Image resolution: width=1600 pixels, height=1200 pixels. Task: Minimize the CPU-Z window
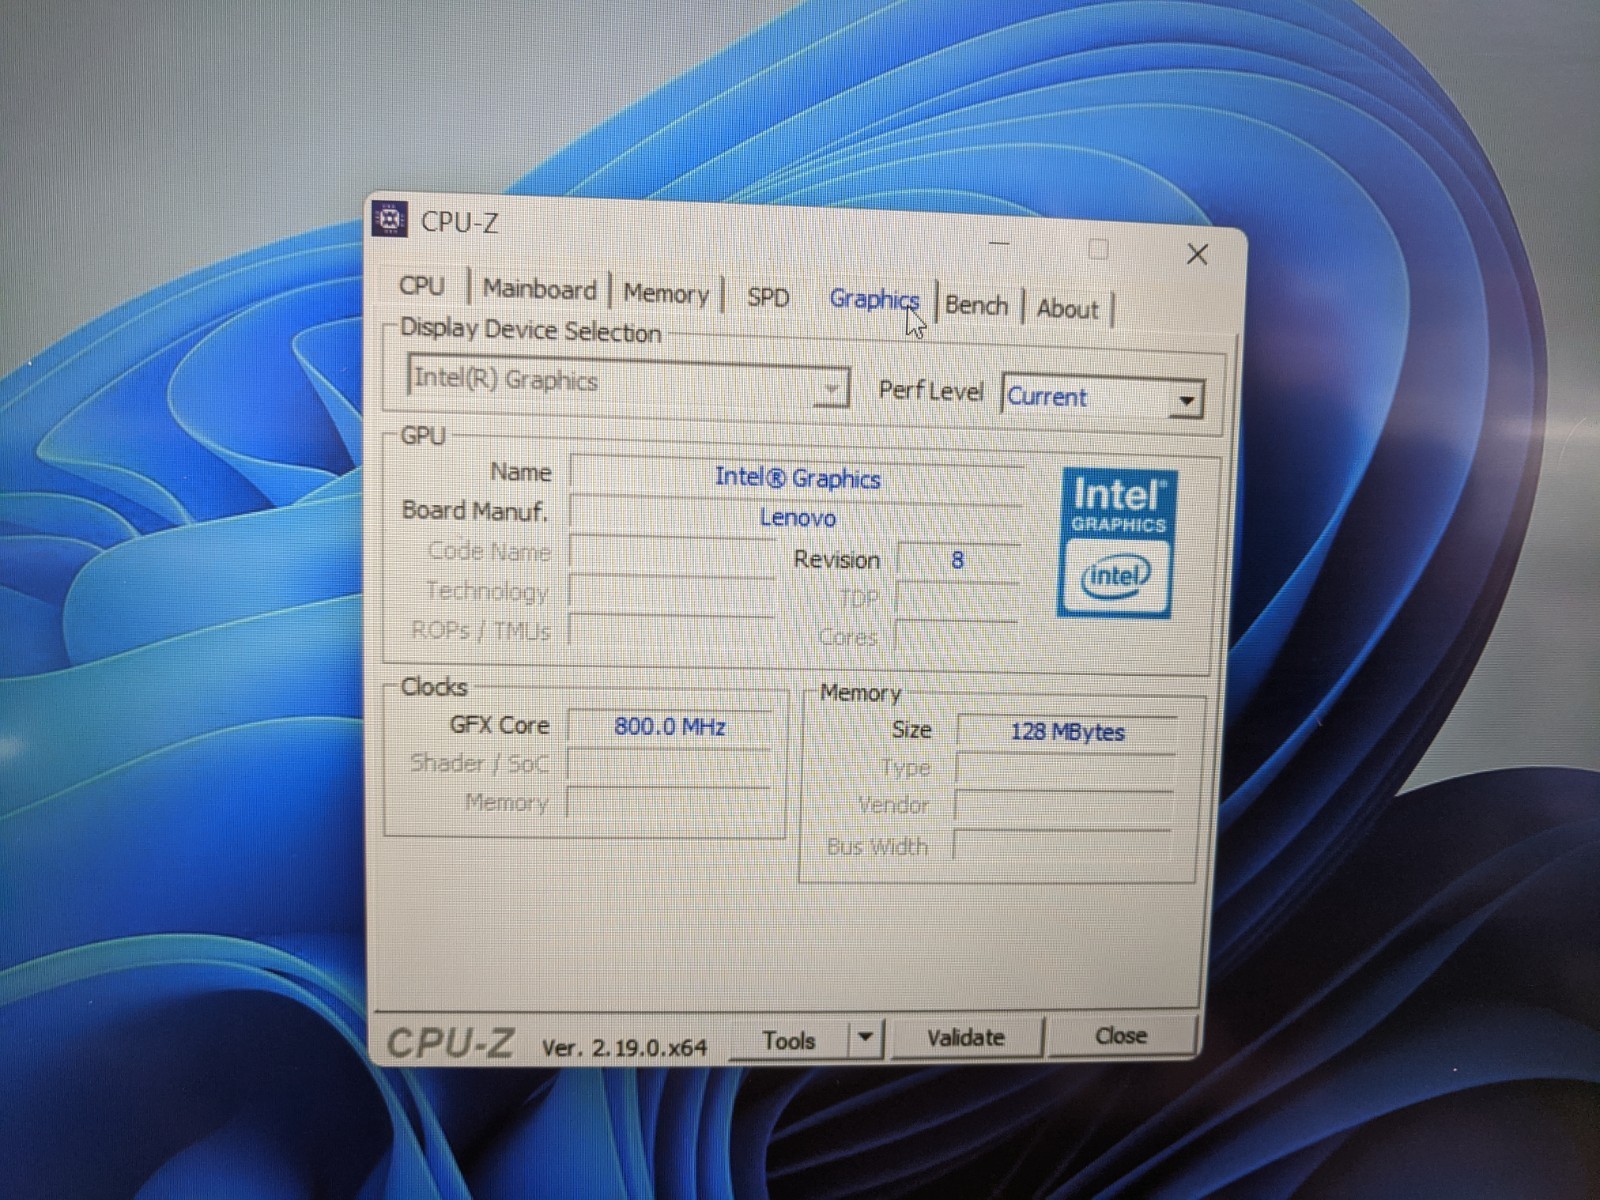pos(1000,243)
